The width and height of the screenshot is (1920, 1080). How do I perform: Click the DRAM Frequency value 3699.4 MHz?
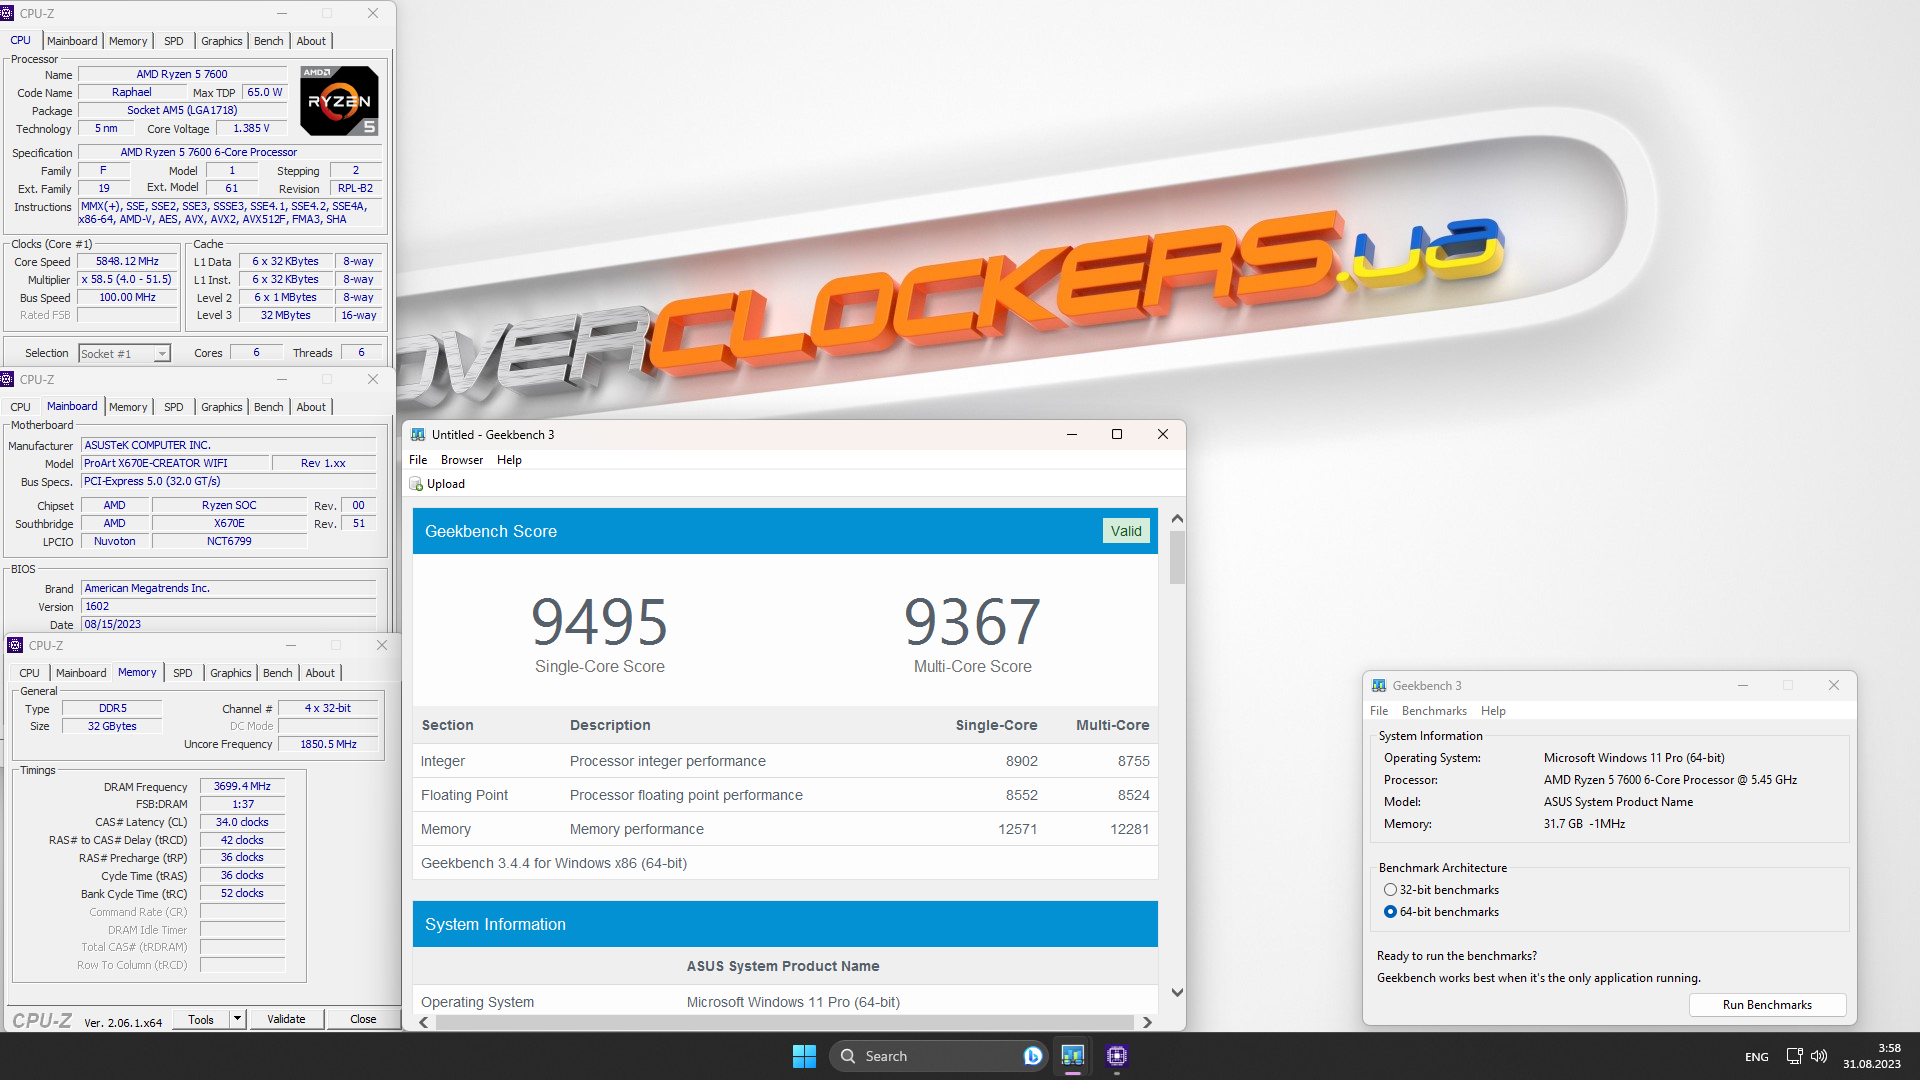[242, 786]
